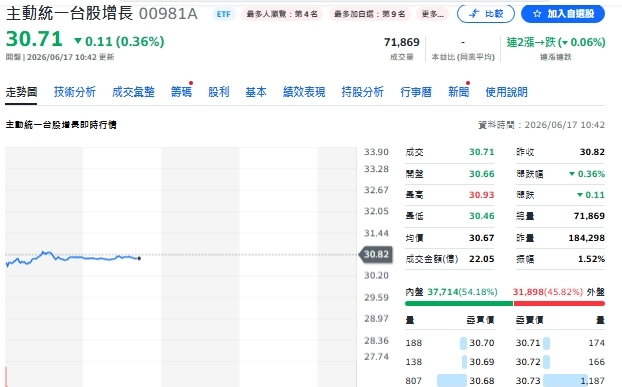Open the 最多人瀏覽 第4名 ranking tag
Viewport: 622px width, 387px height.
[x=282, y=14]
